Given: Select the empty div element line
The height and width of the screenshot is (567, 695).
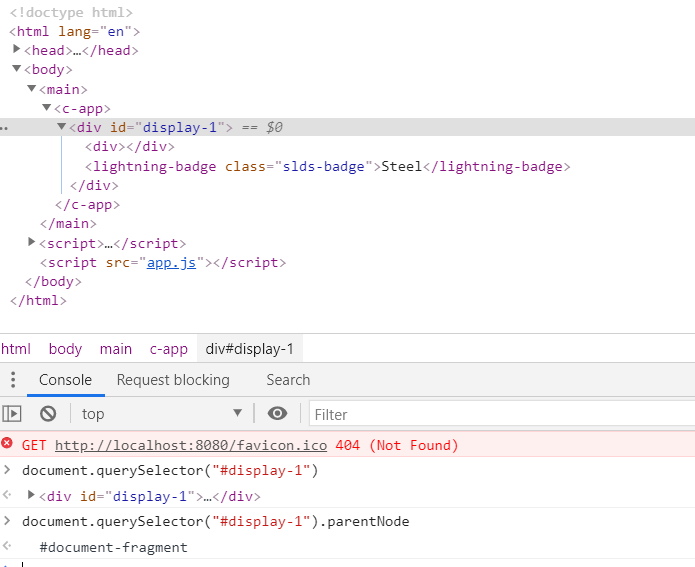Looking at the screenshot, I should click(130, 146).
